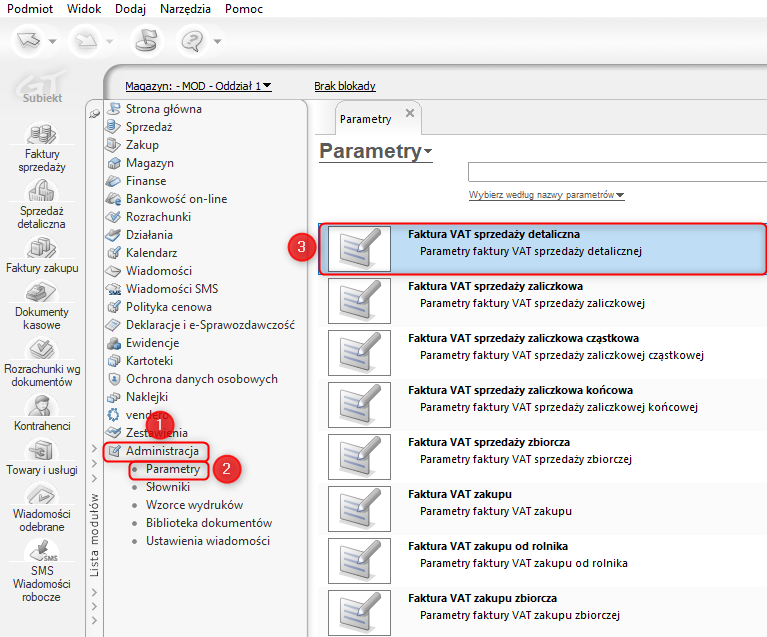Image resolution: width=767 pixels, height=637 pixels.
Task: Open the Kontrahenci shortcut icon
Action: pos(42,406)
